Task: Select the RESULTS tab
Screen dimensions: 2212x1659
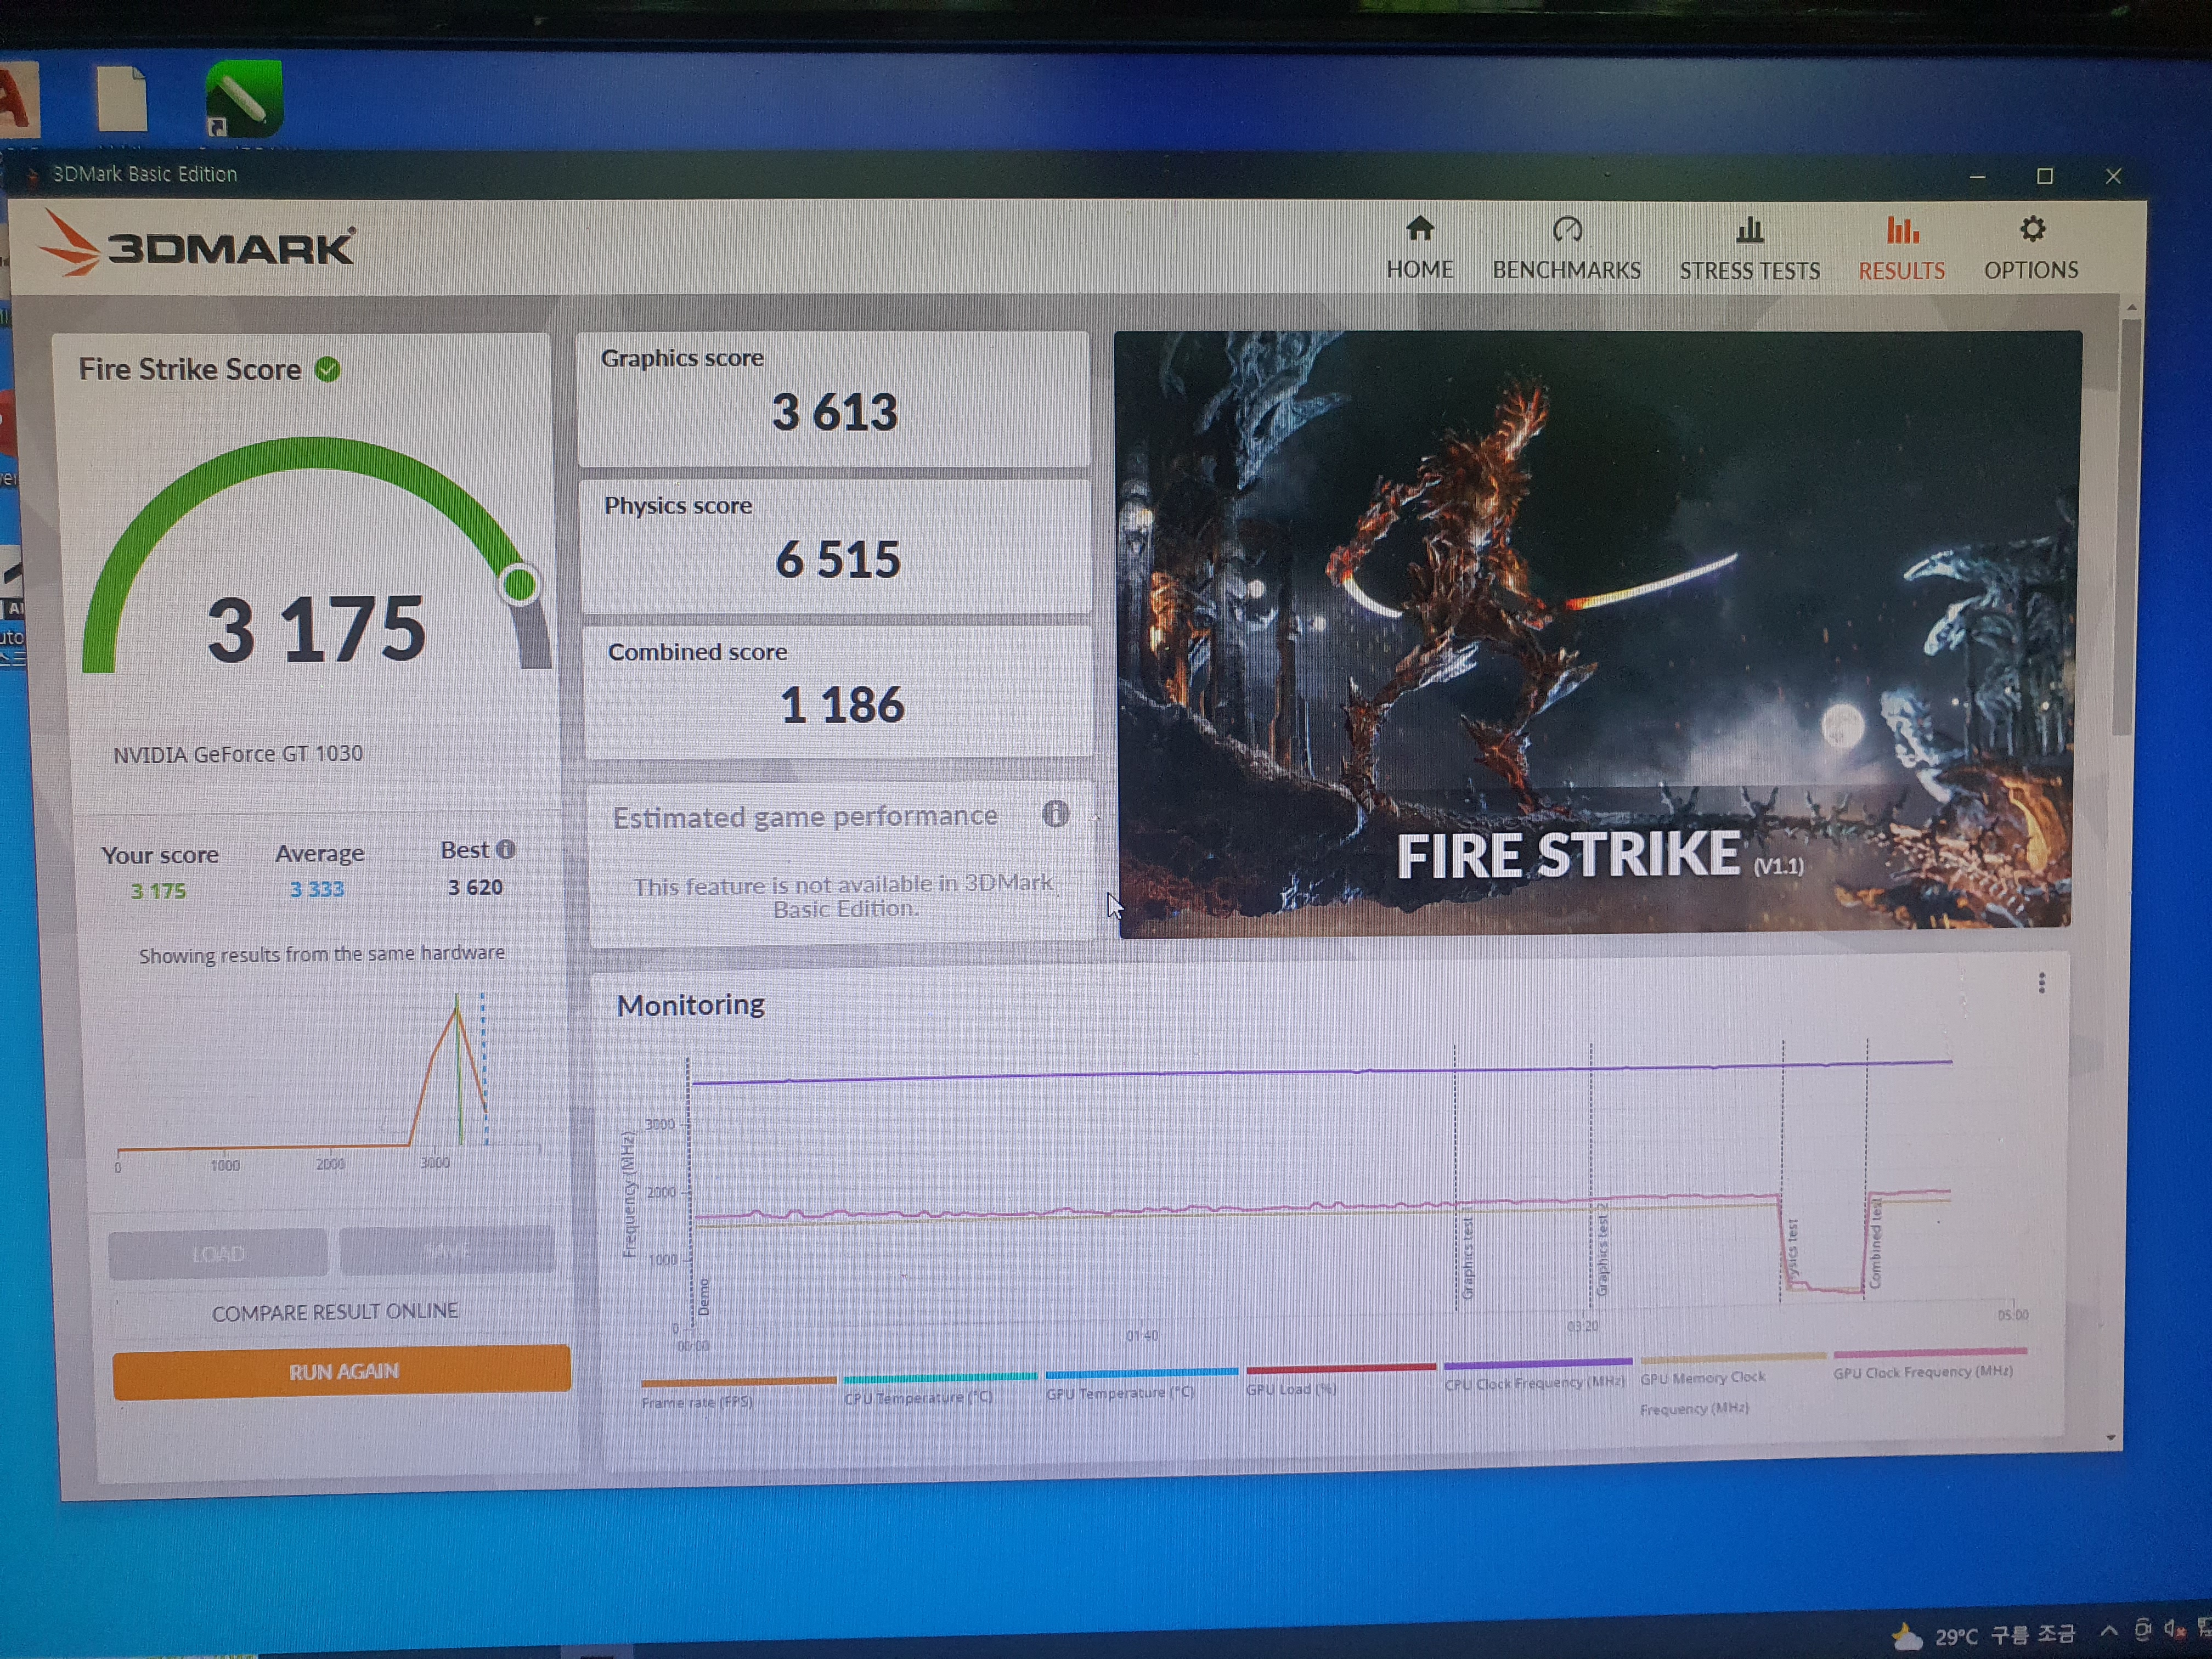Action: (1901, 249)
